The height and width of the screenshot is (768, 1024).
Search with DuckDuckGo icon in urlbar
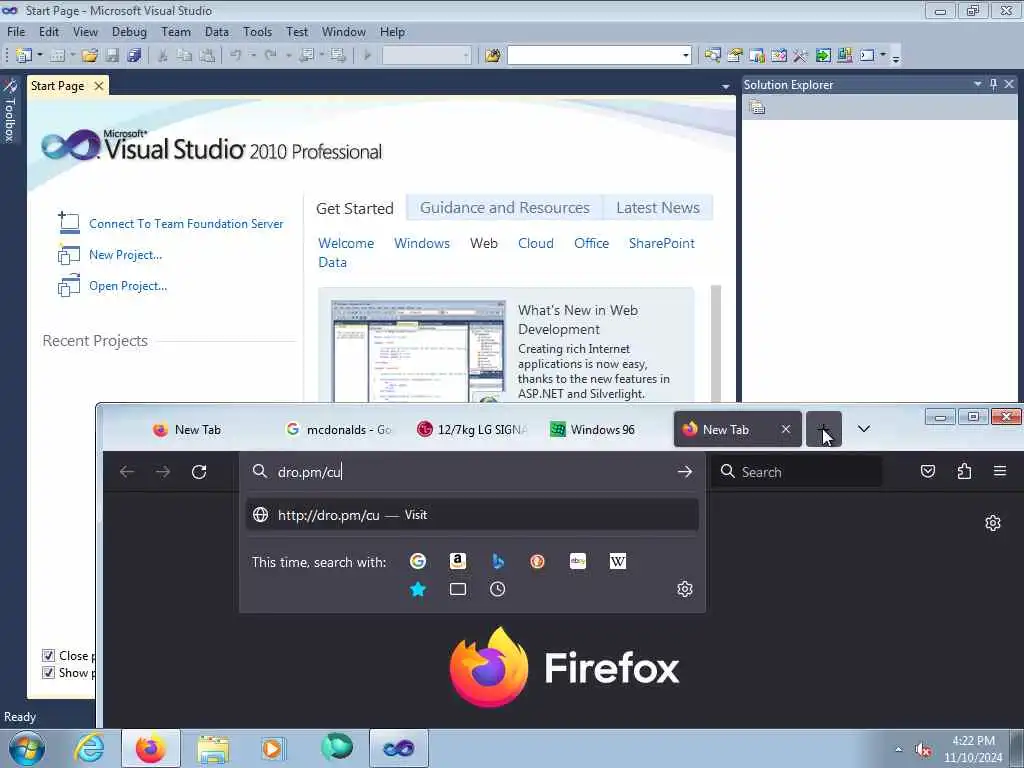(537, 561)
